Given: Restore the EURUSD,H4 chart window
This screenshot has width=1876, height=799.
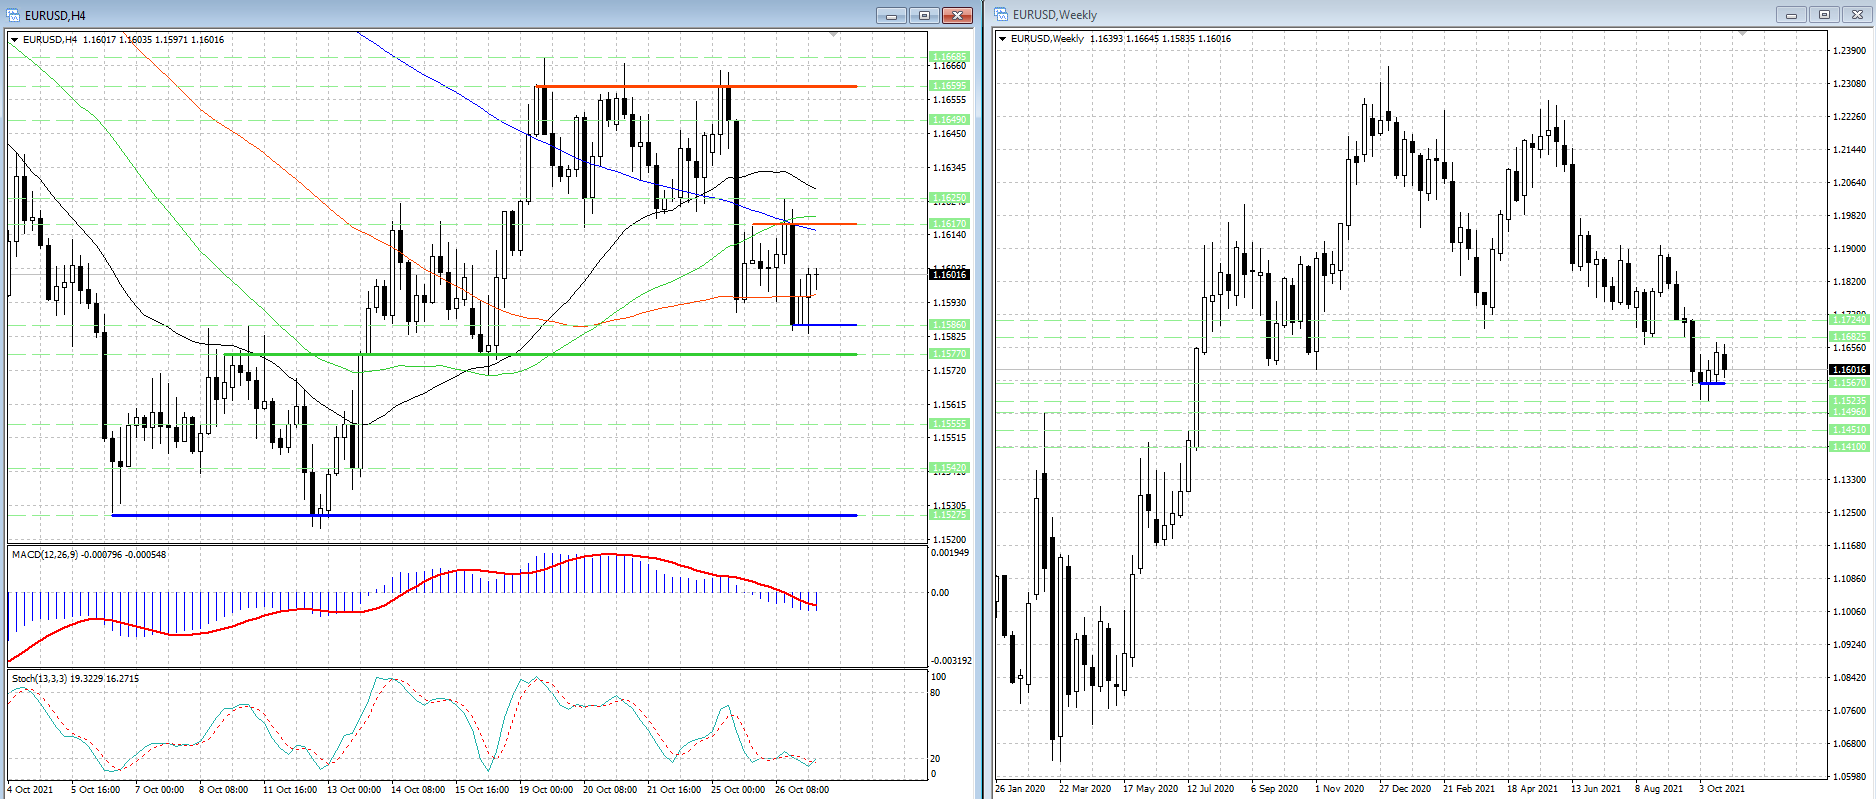Looking at the screenshot, I should coord(924,15).
